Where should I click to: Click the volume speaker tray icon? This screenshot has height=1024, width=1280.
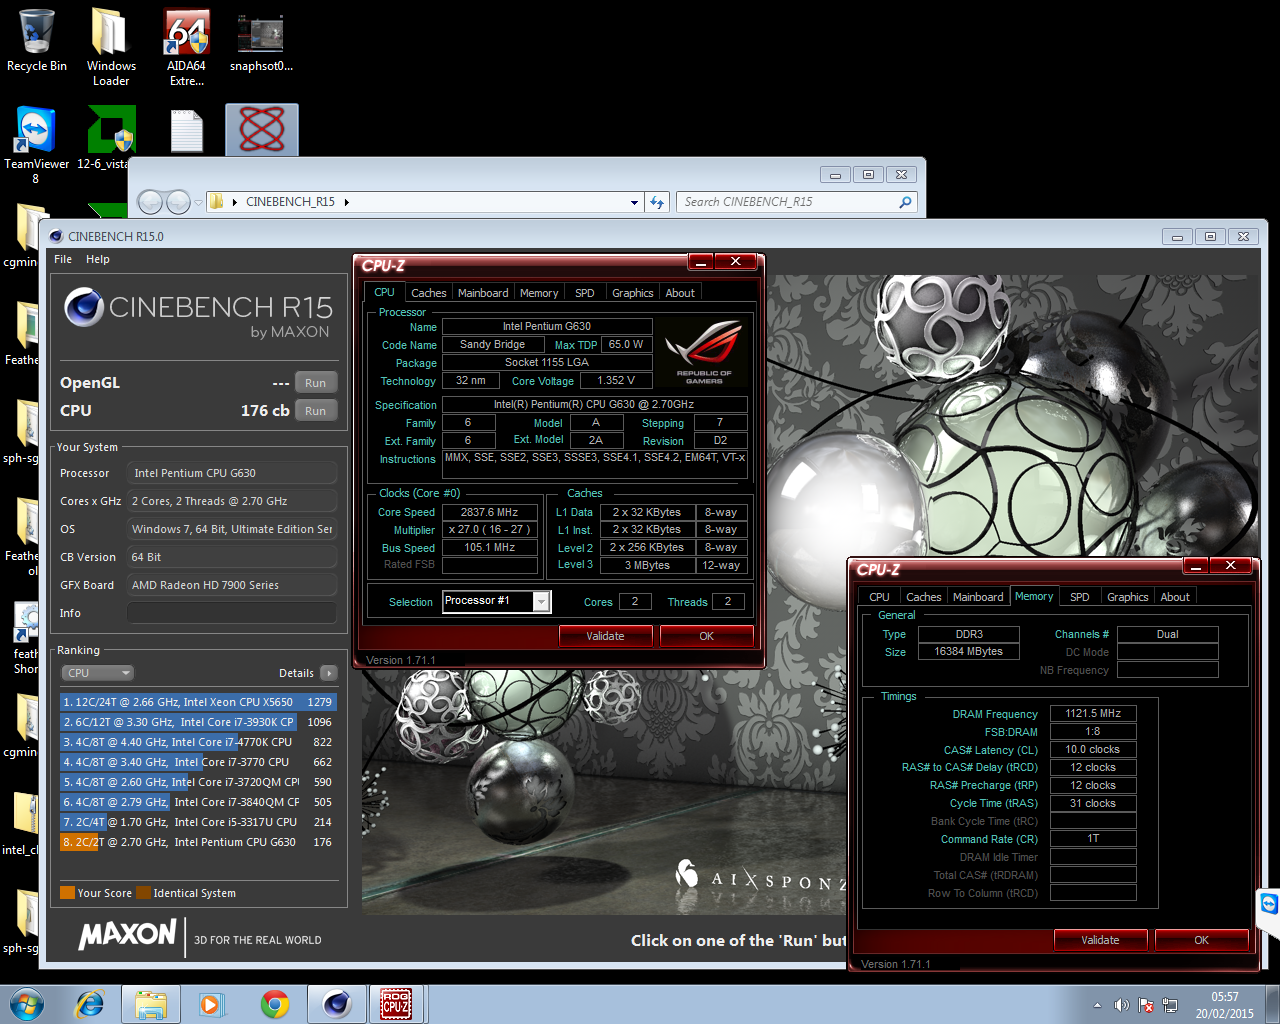(x=1122, y=1005)
